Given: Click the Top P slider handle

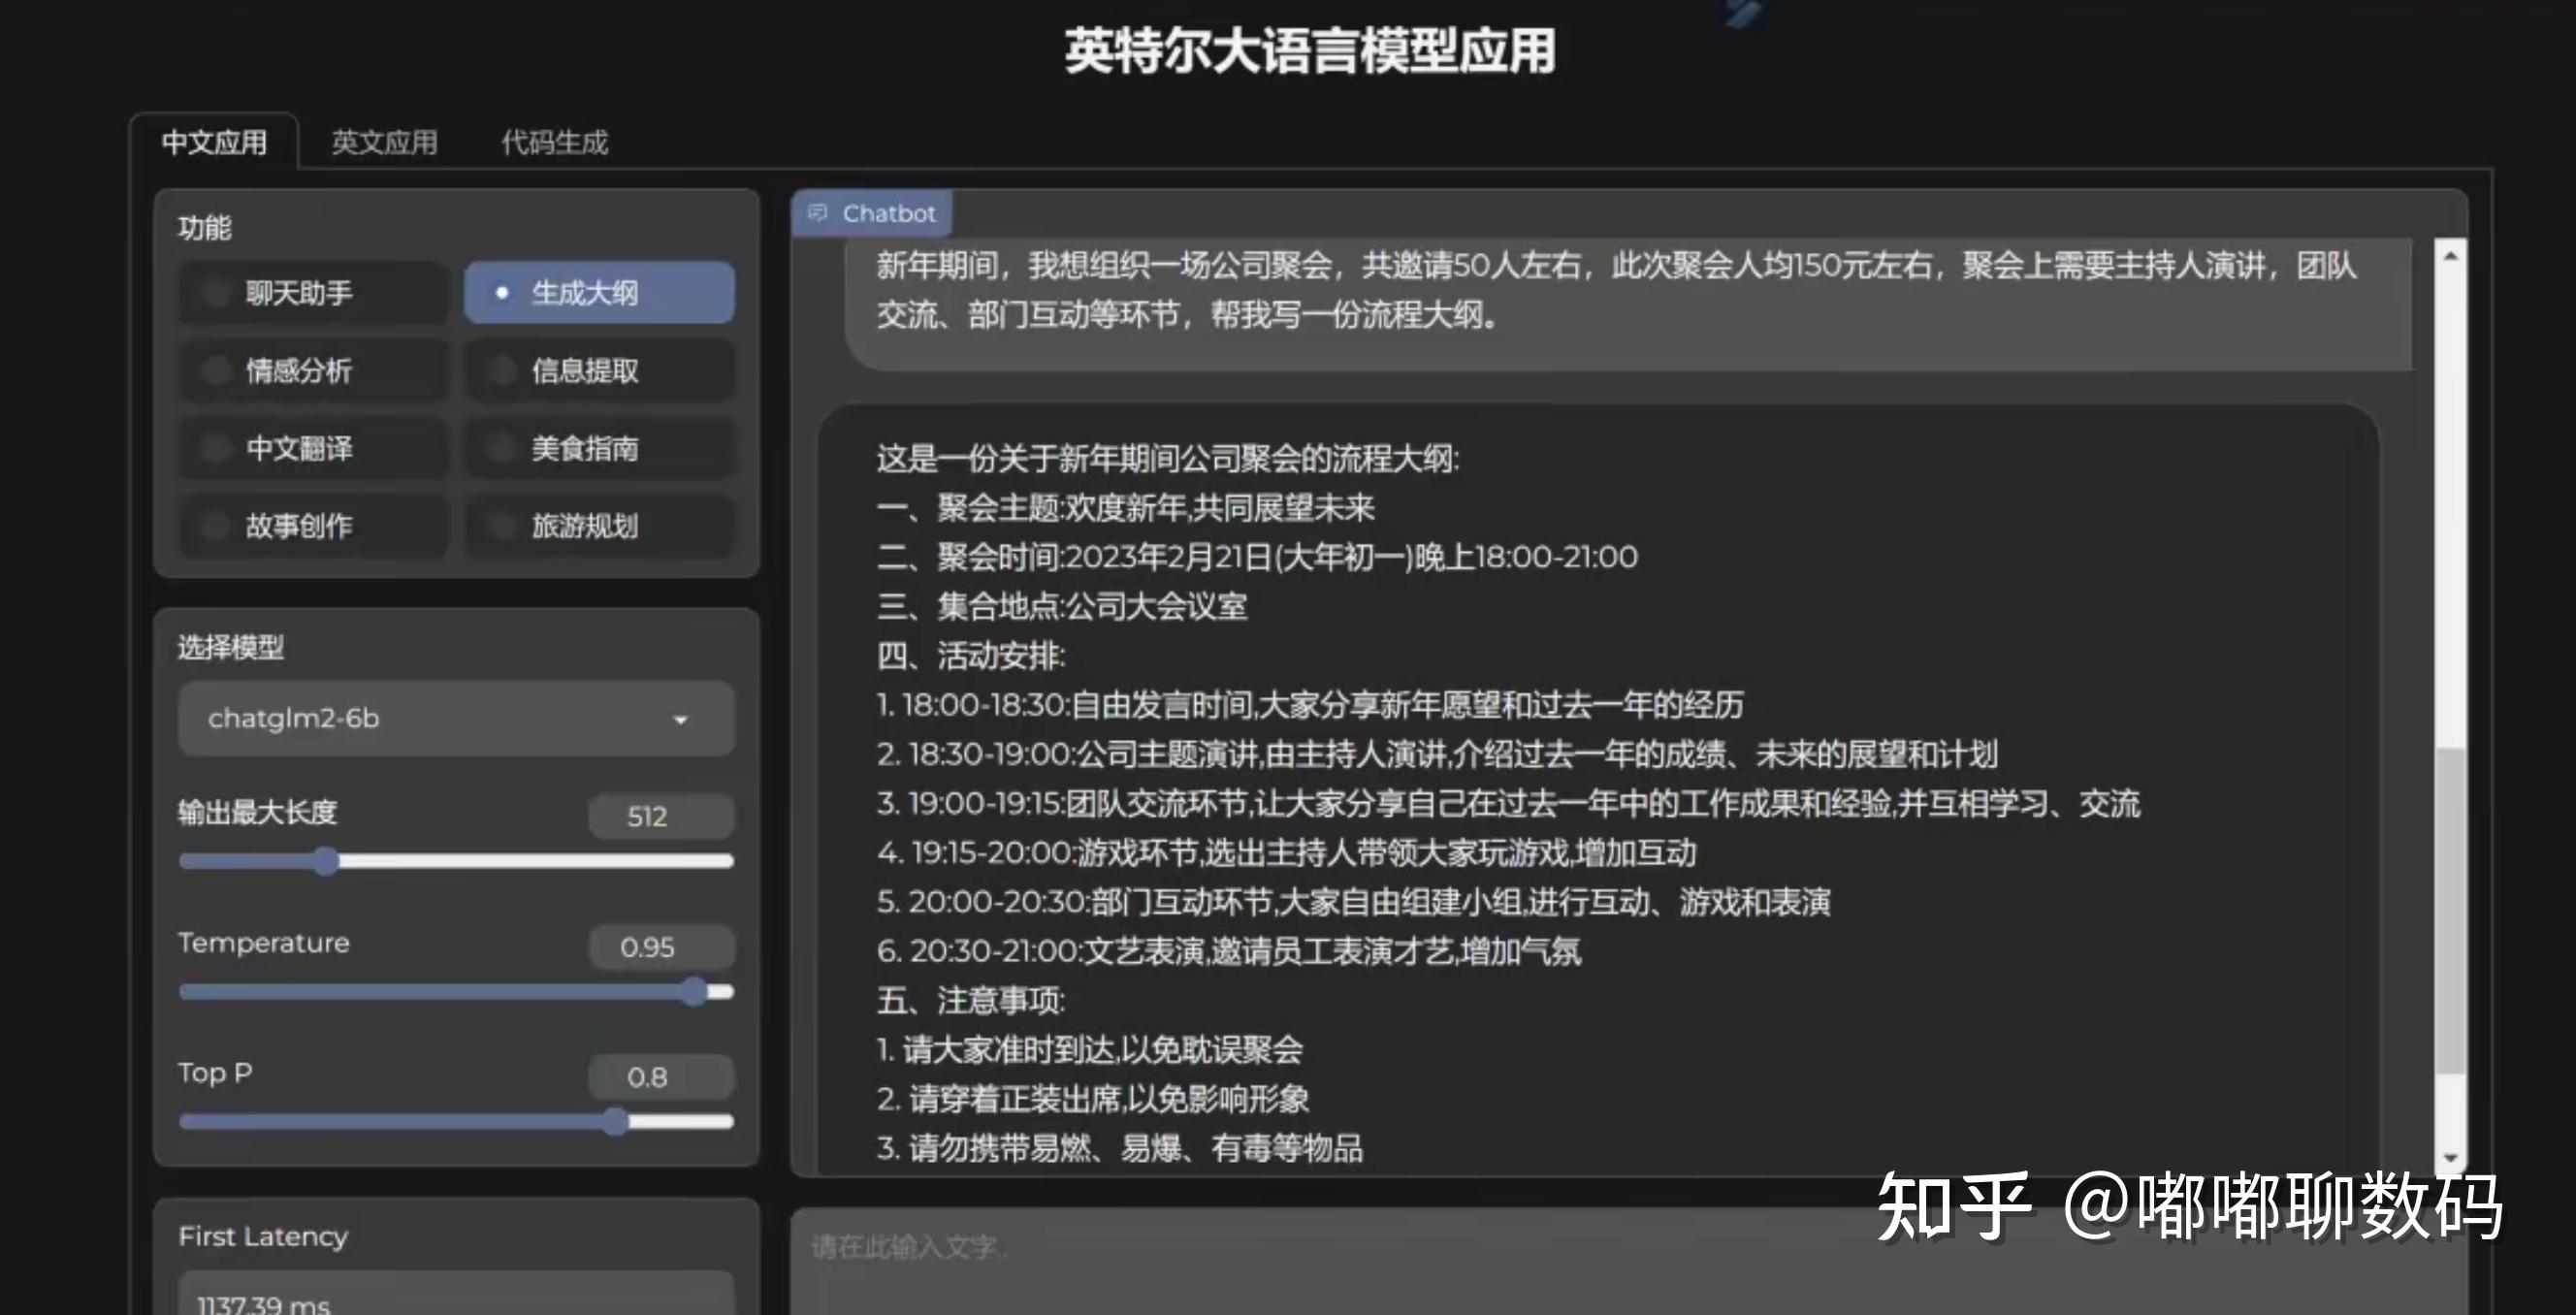Looking at the screenshot, I should [616, 1121].
